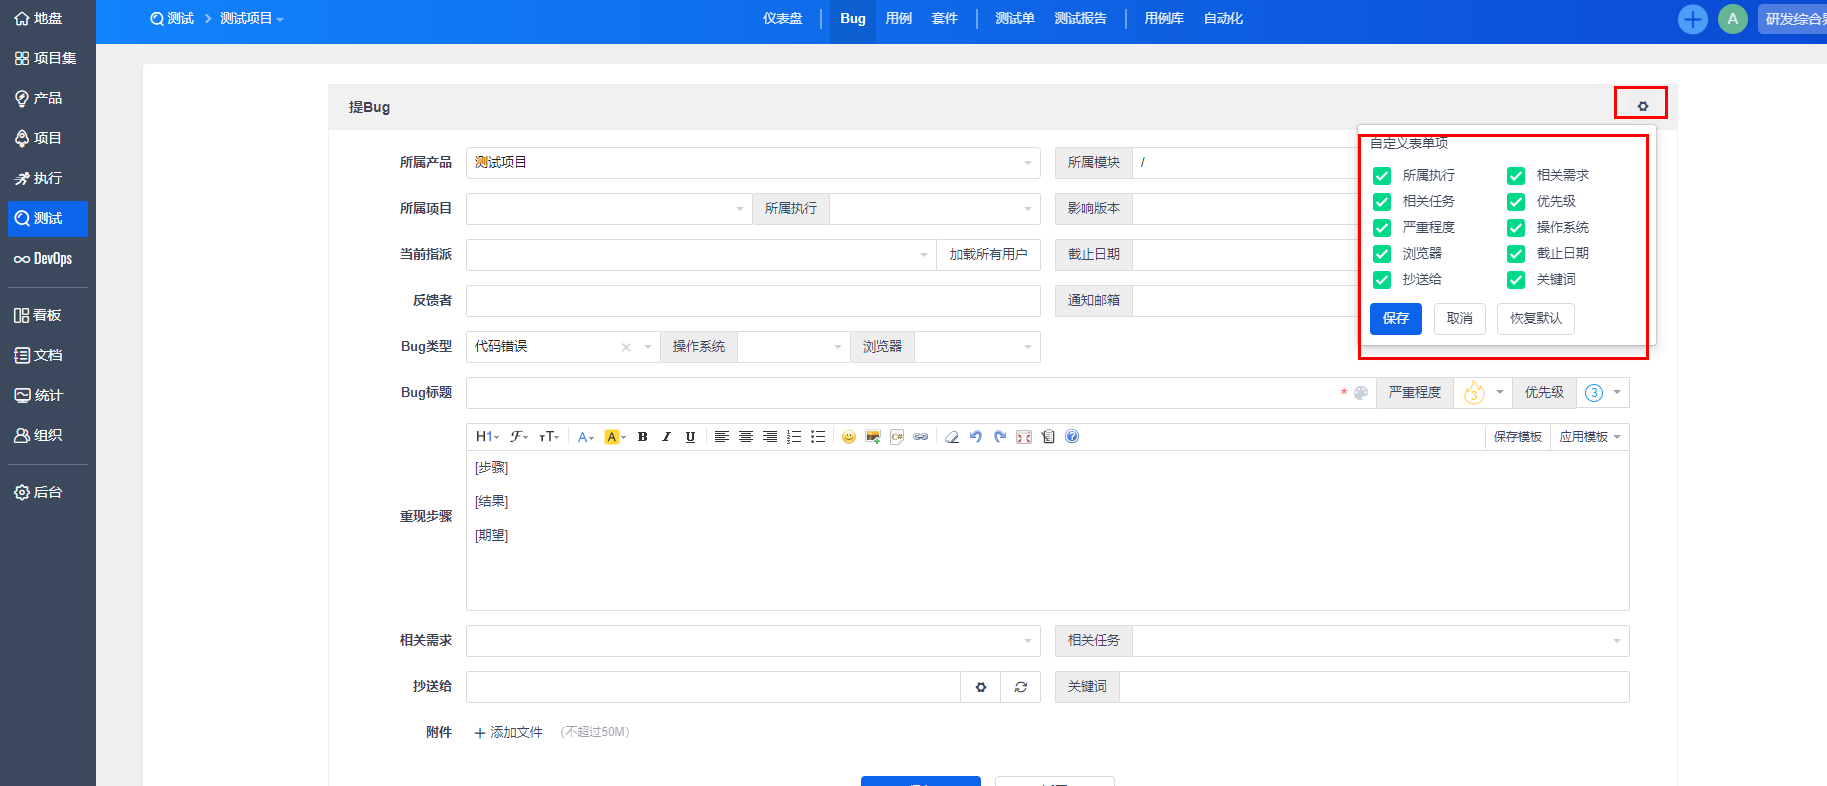The image size is (1827, 786).
Task: Clear formatting with the eraser icon
Action: click(952, 437)
